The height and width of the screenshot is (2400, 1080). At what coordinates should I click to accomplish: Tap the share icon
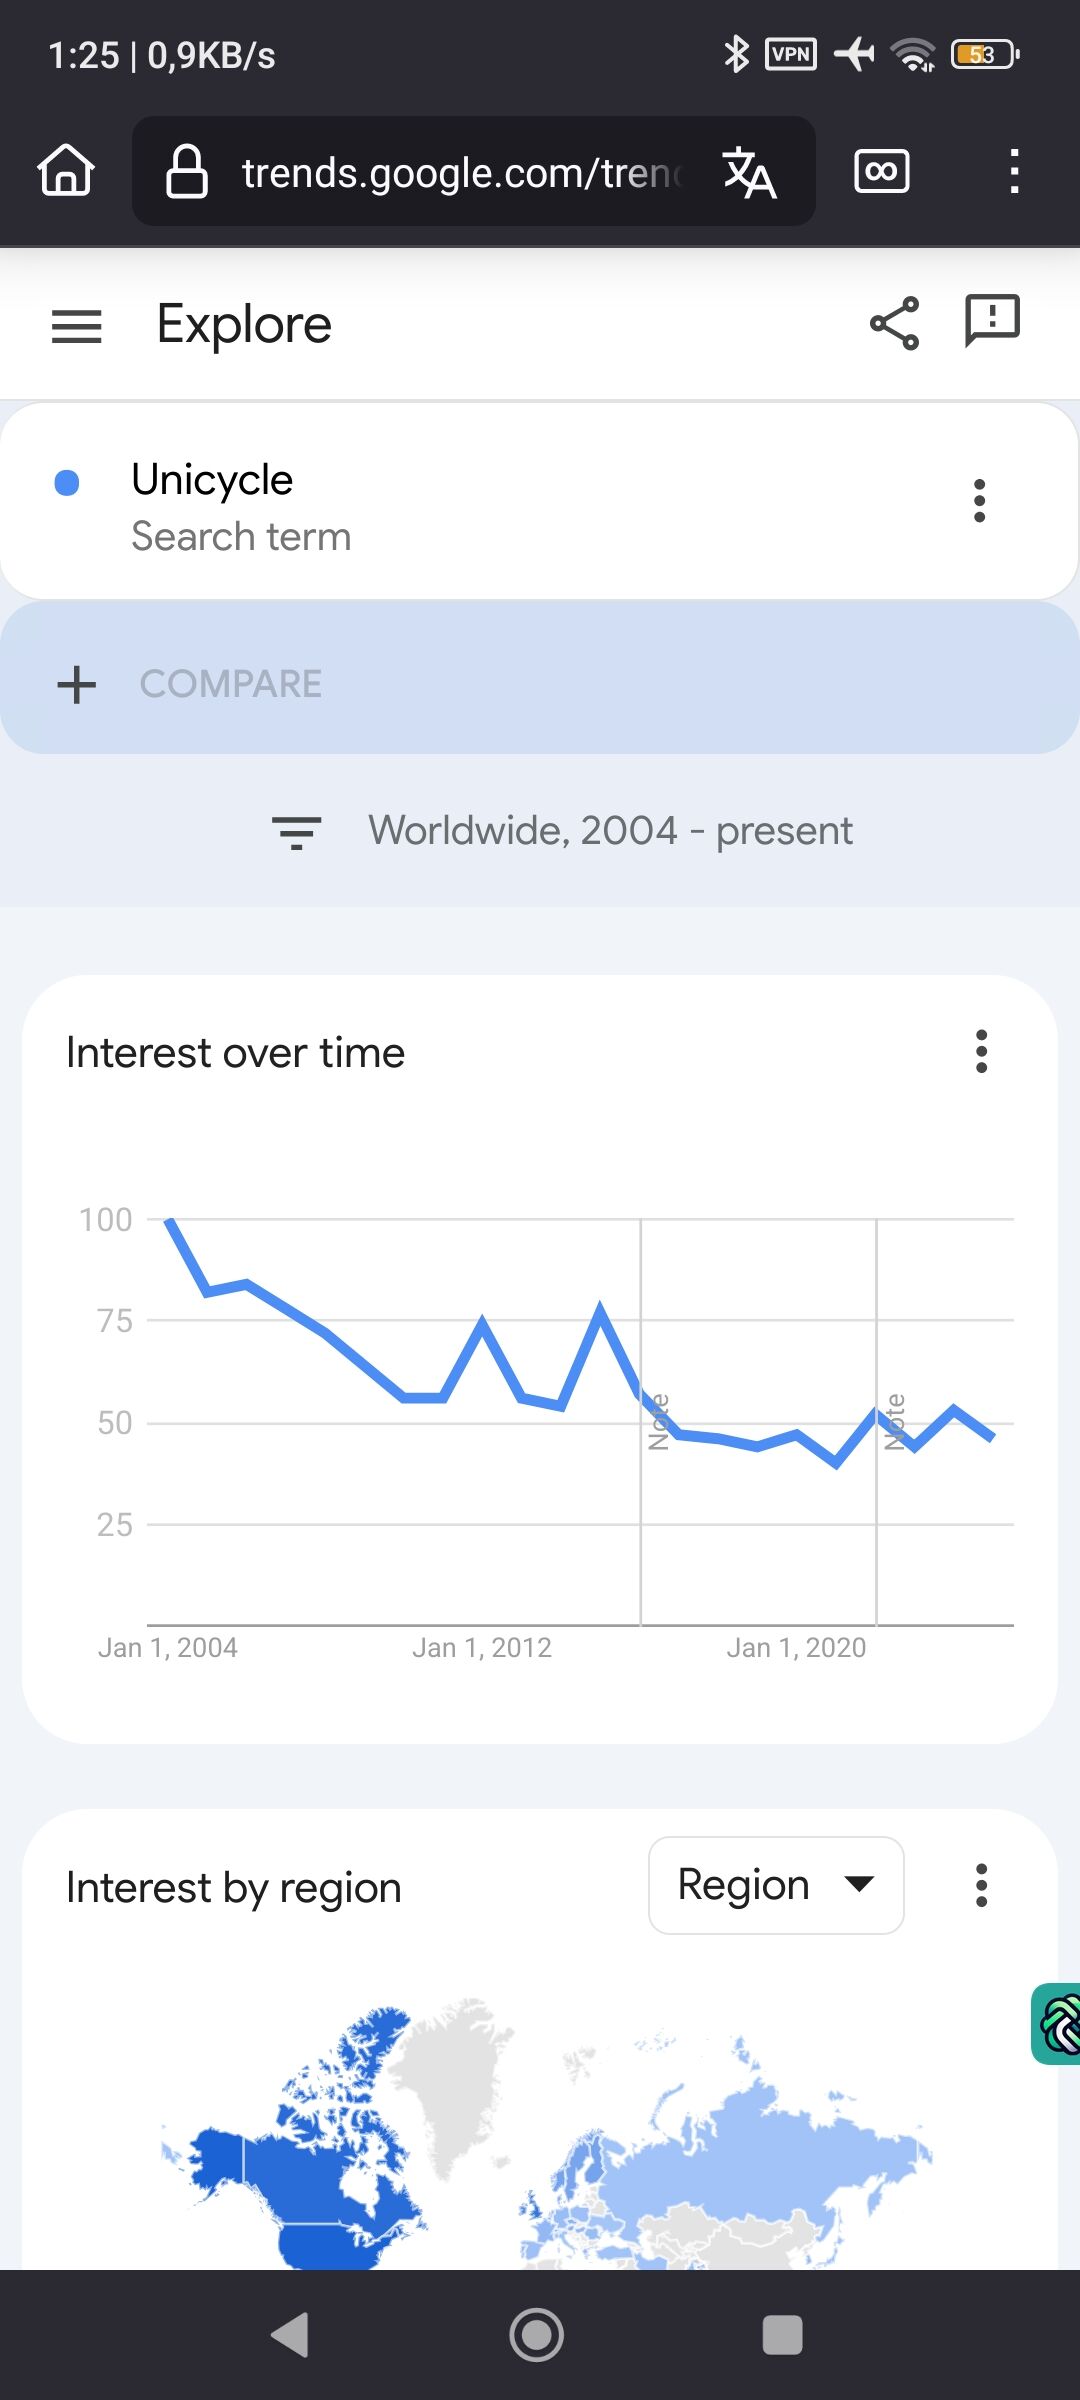(894, 323)
